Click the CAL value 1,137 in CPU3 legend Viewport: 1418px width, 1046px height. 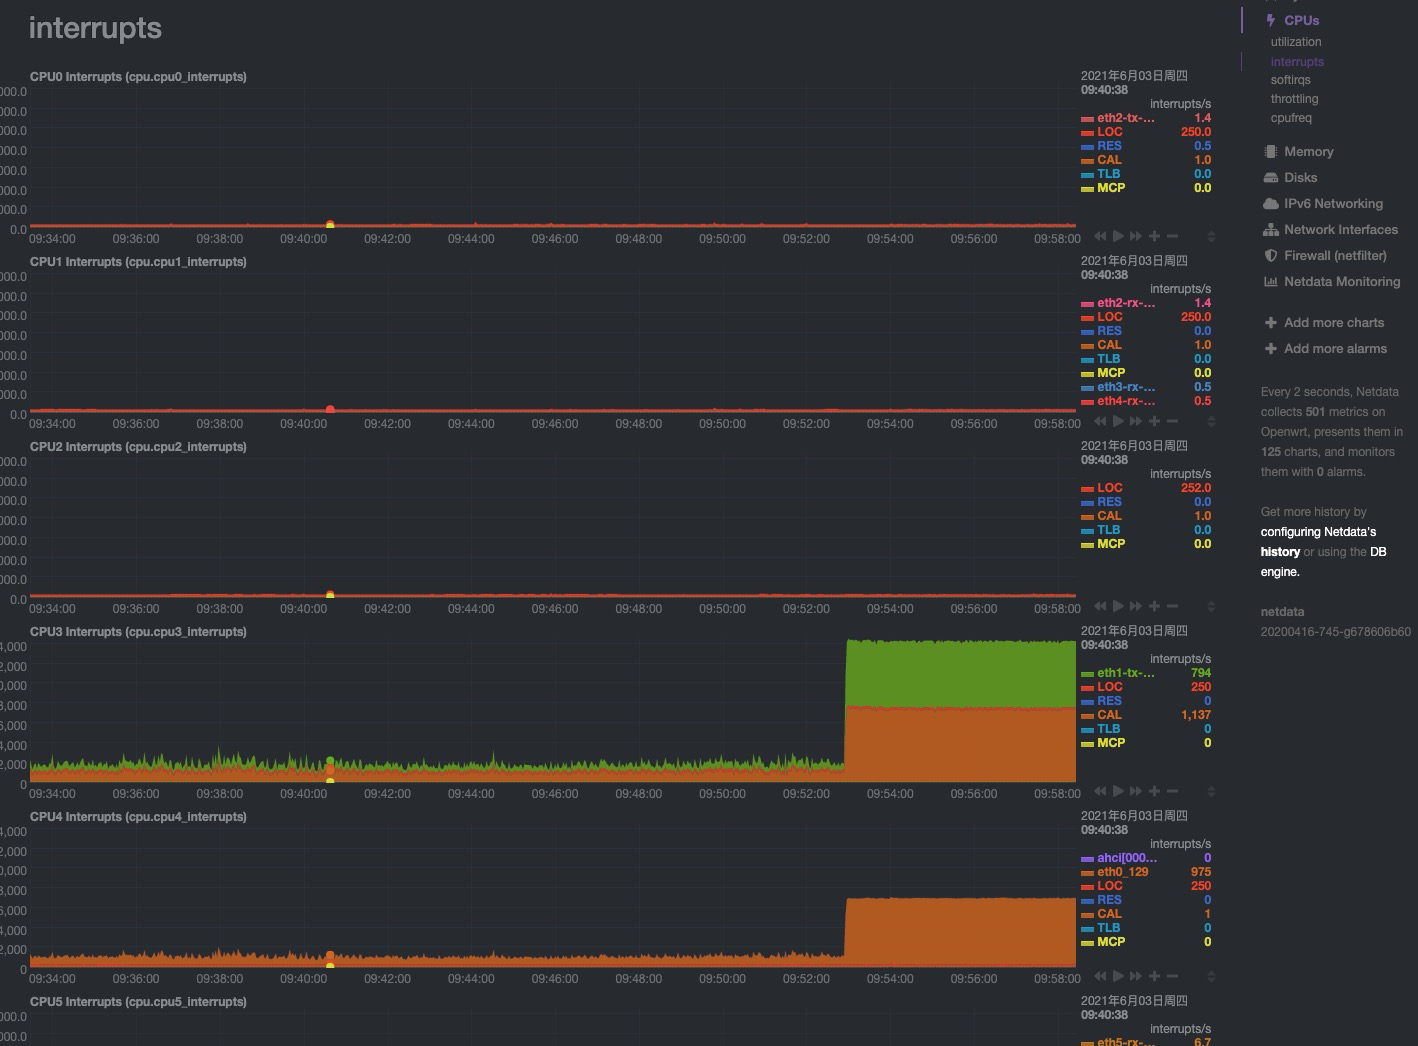(x=1196, y=715)
